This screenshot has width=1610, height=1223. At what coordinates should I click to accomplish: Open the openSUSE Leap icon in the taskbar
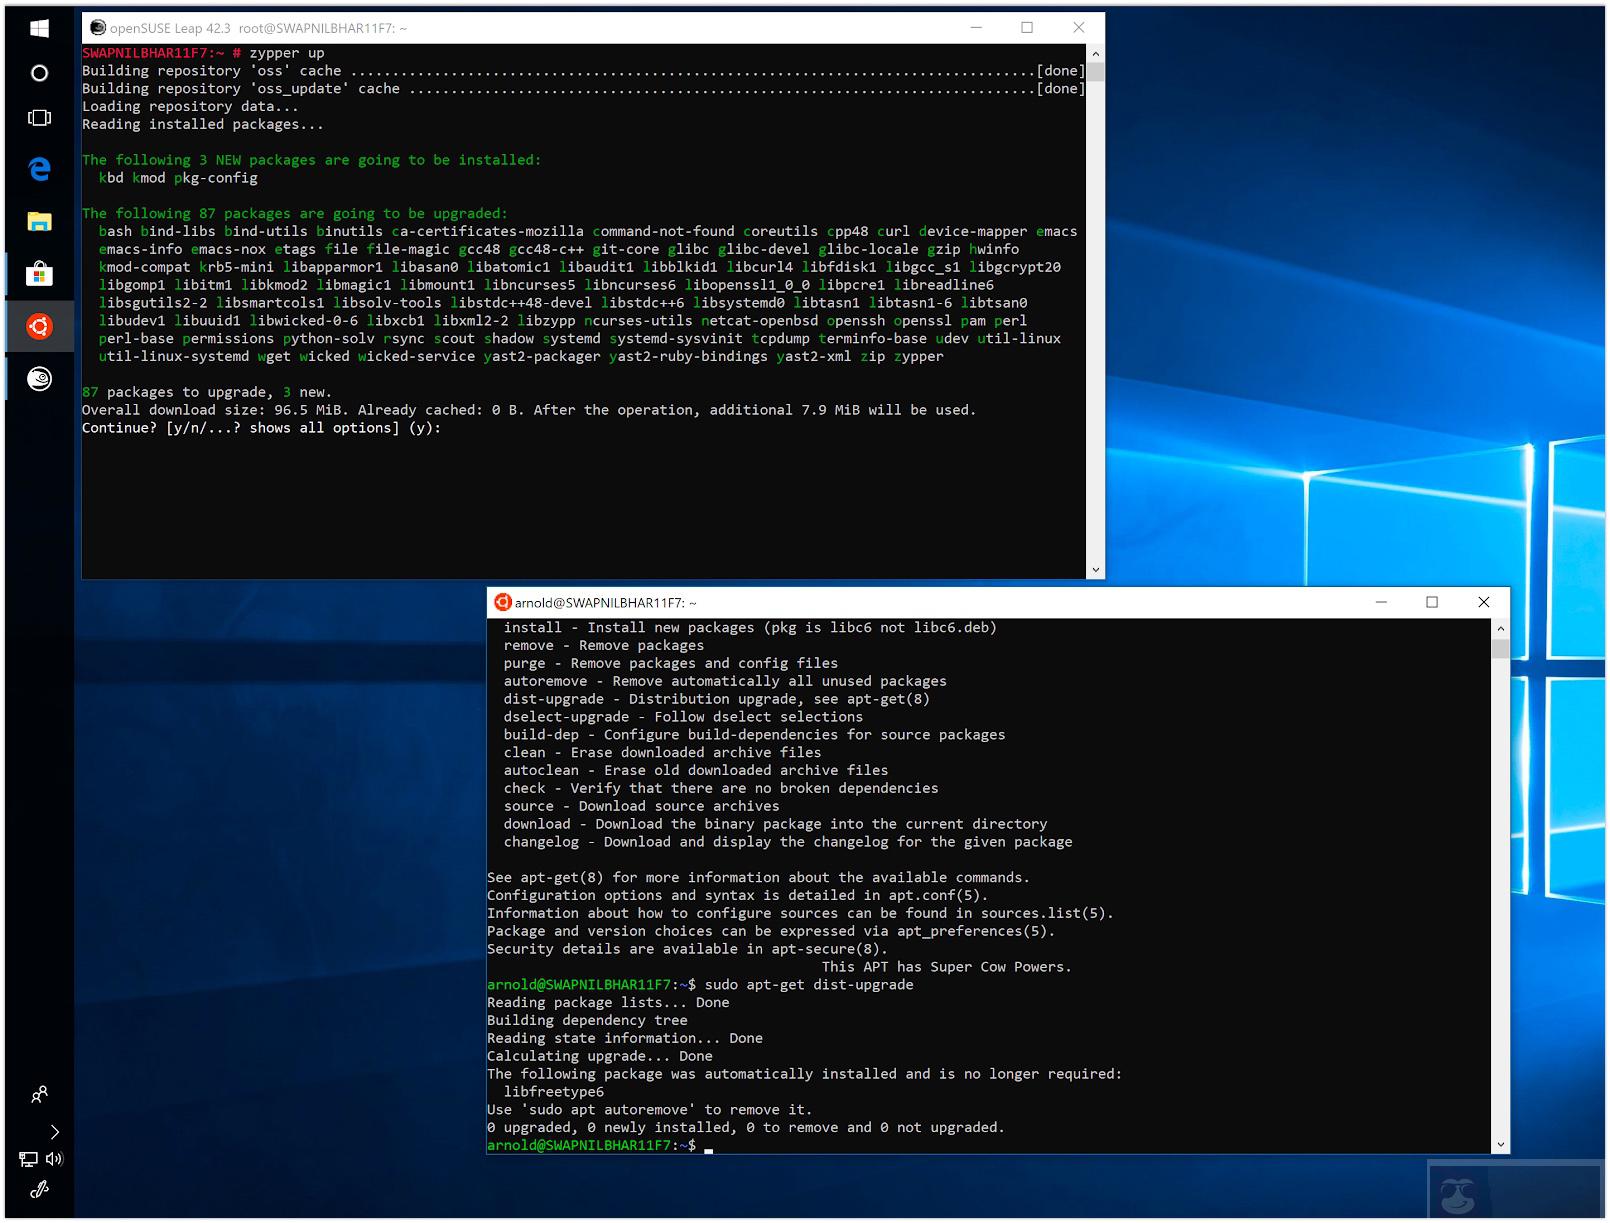(x=40, y=379)
